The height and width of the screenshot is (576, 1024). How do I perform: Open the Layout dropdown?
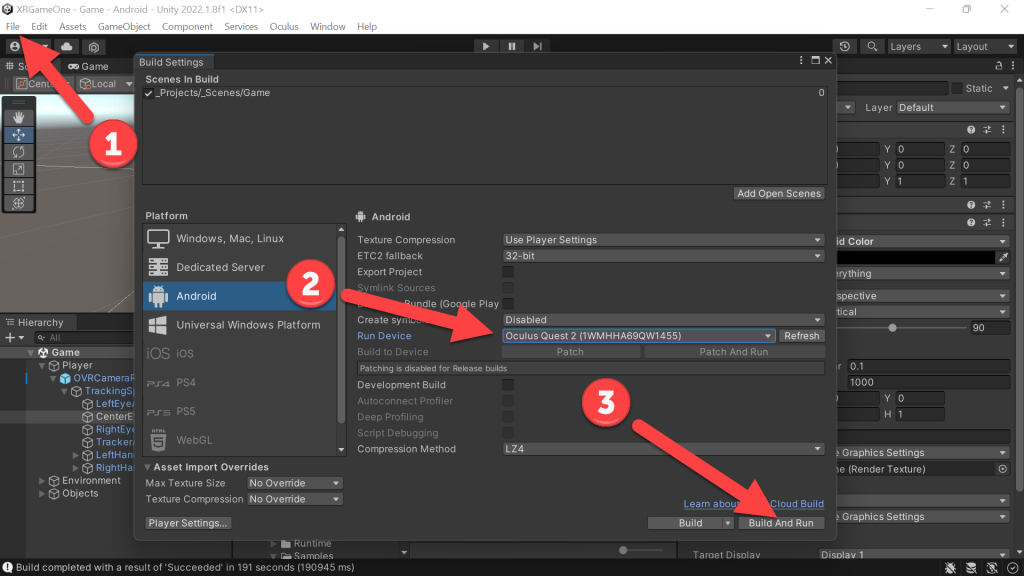point(984,46)
